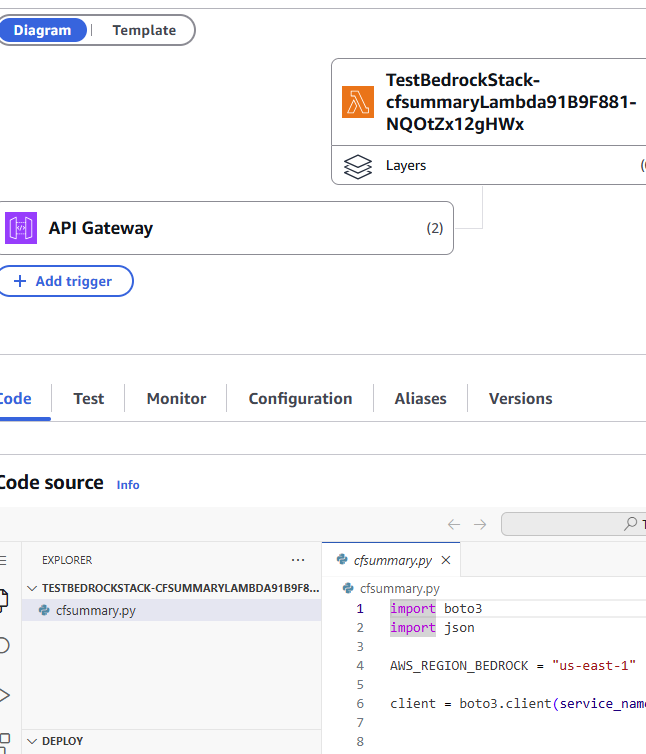Image resolution: width=646 pixels, height=754 pixels.
Task: Click the Add trigger button
Action: (66, 281)
